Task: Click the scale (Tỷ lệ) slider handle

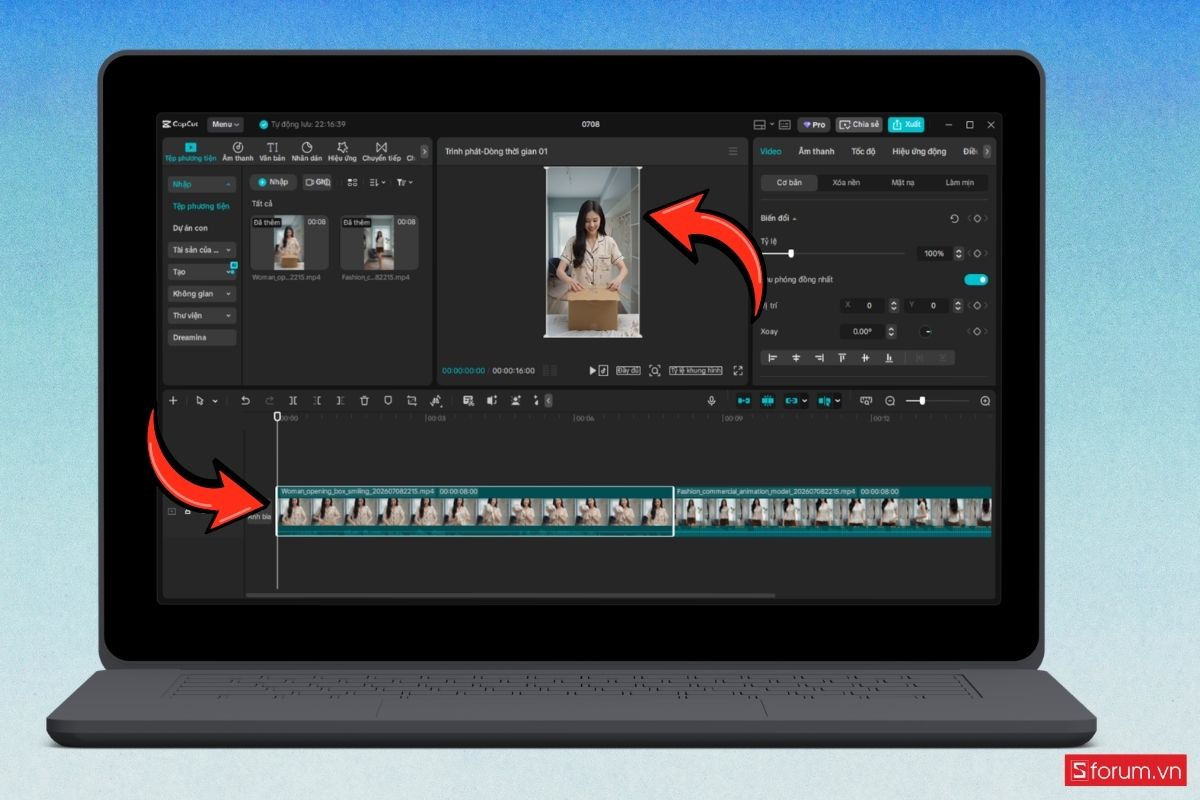Action: point(791,253)
